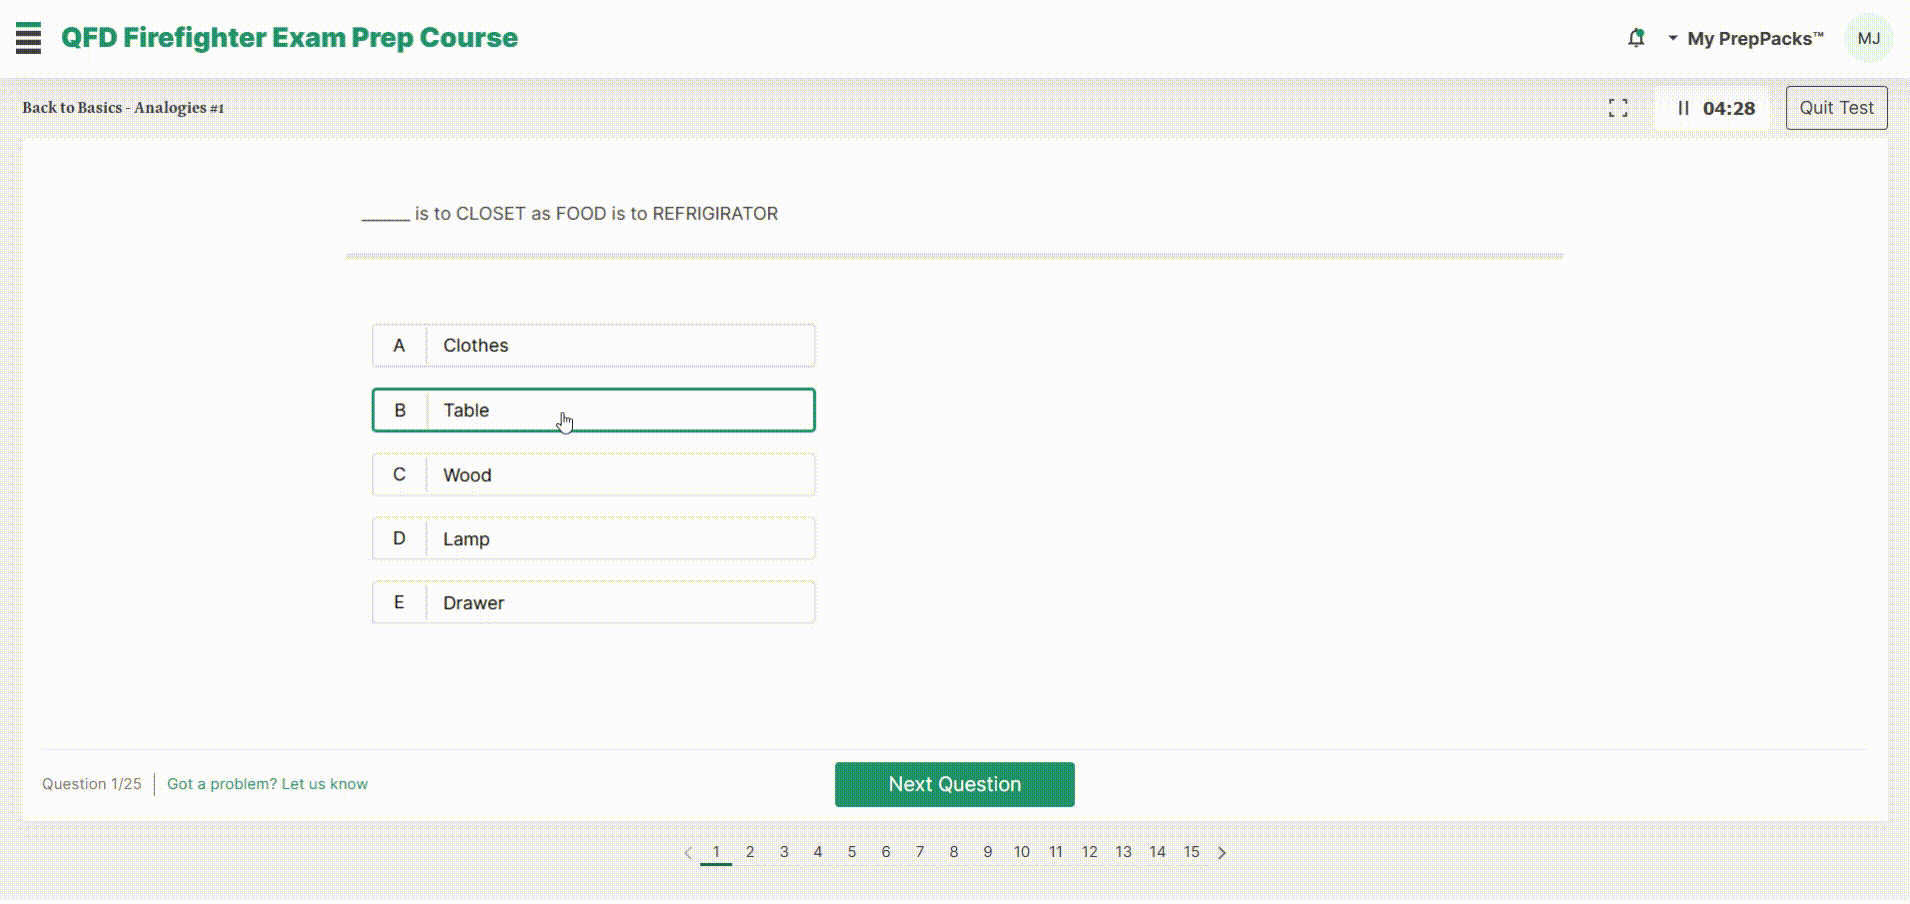
Task: Click the 'Question 1/25' counter text
Action: [92, 784]
